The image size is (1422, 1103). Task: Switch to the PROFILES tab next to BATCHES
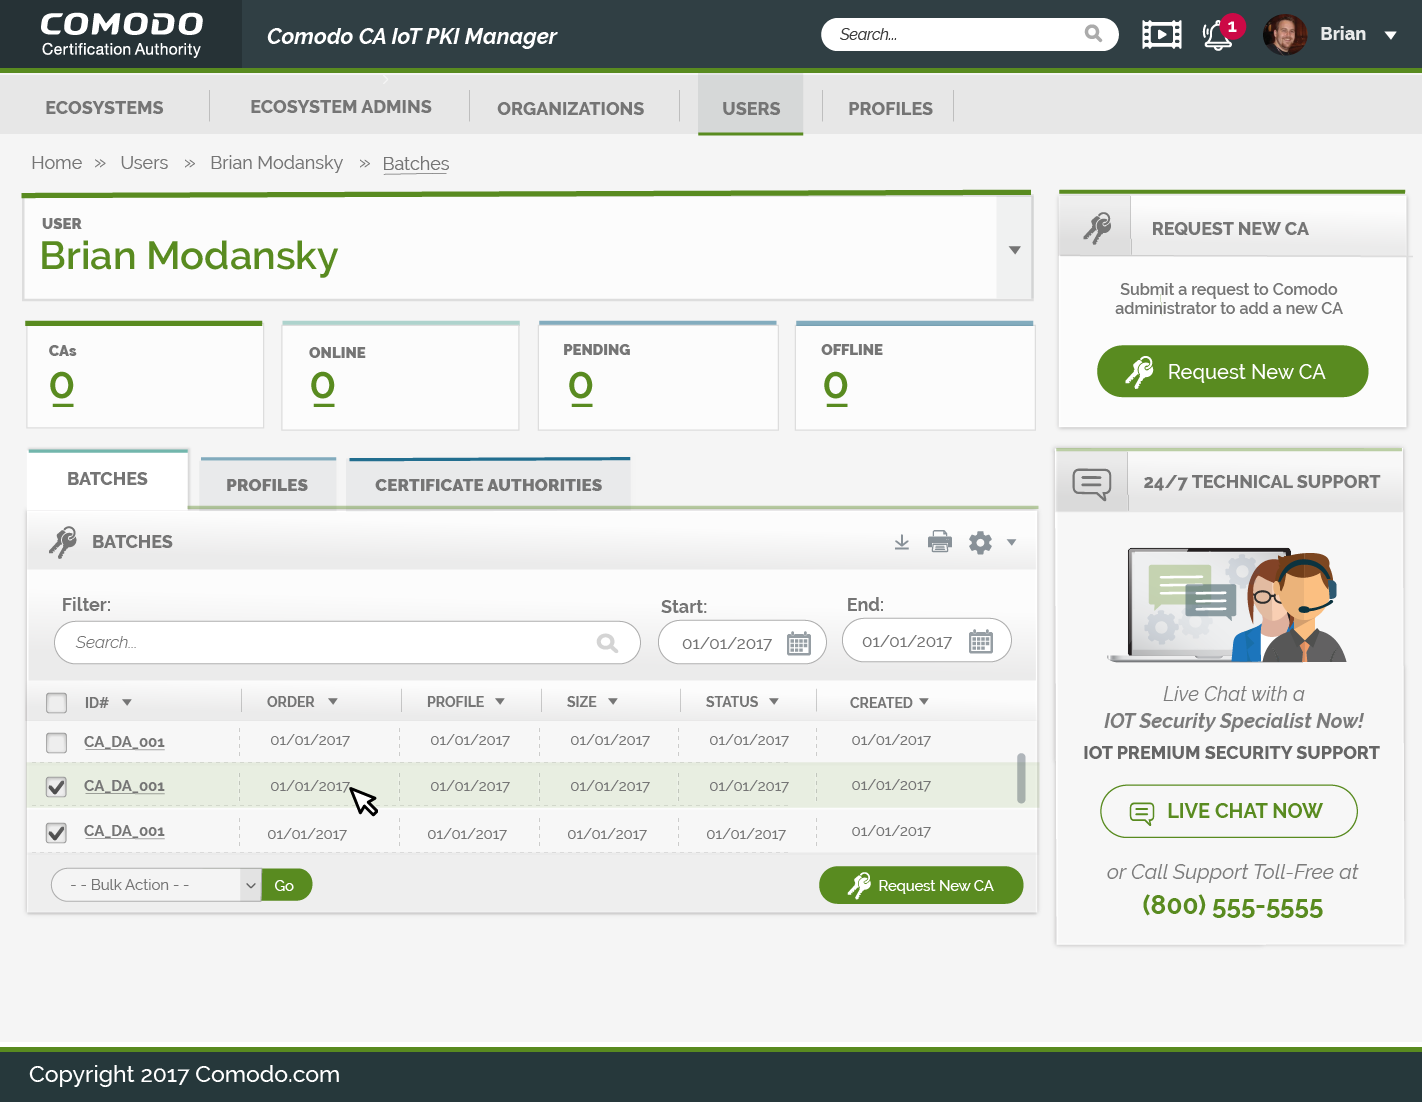tap(267, 484)
